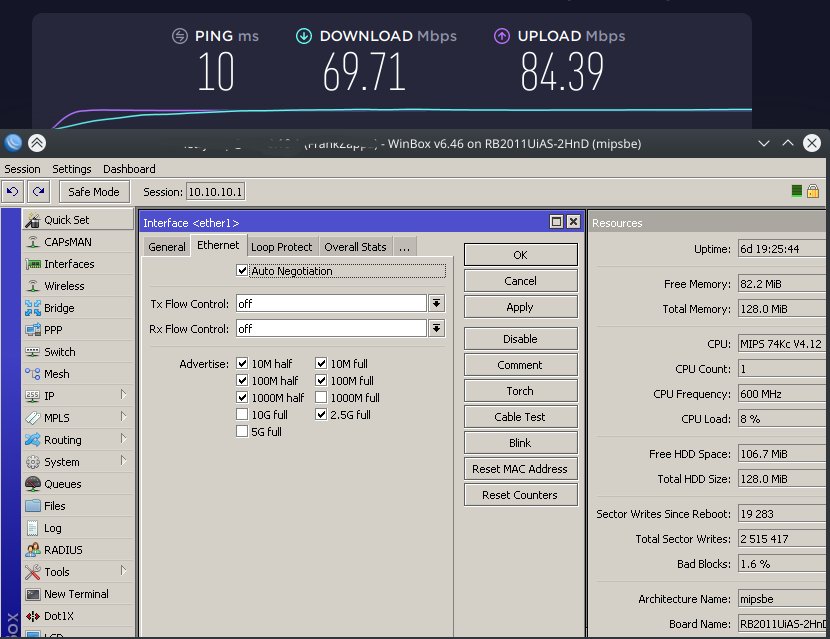
Task: Click the Apply button
Action: click(520, 307)
